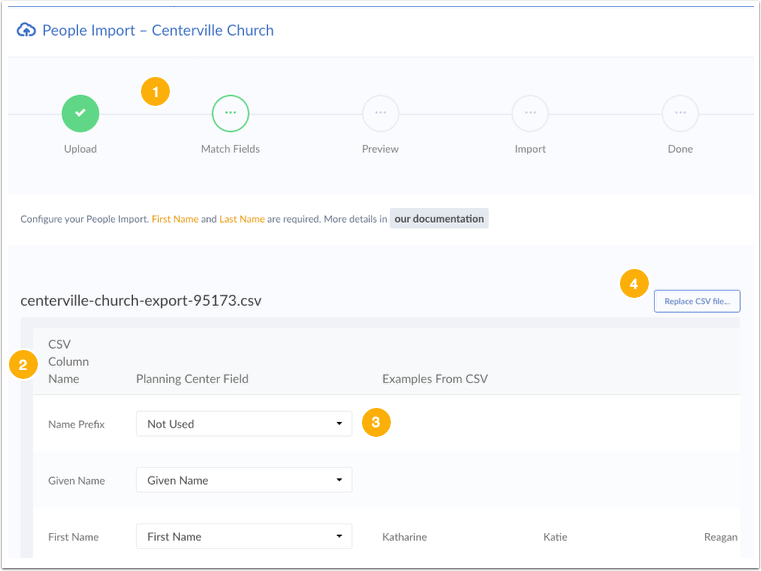Click the orange 'Last Name' required text
The image size is (761, 571).
(x=242, y=219)
